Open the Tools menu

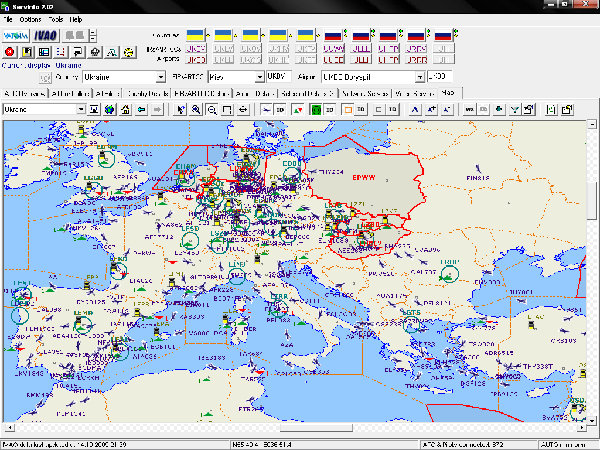[56, 19]
